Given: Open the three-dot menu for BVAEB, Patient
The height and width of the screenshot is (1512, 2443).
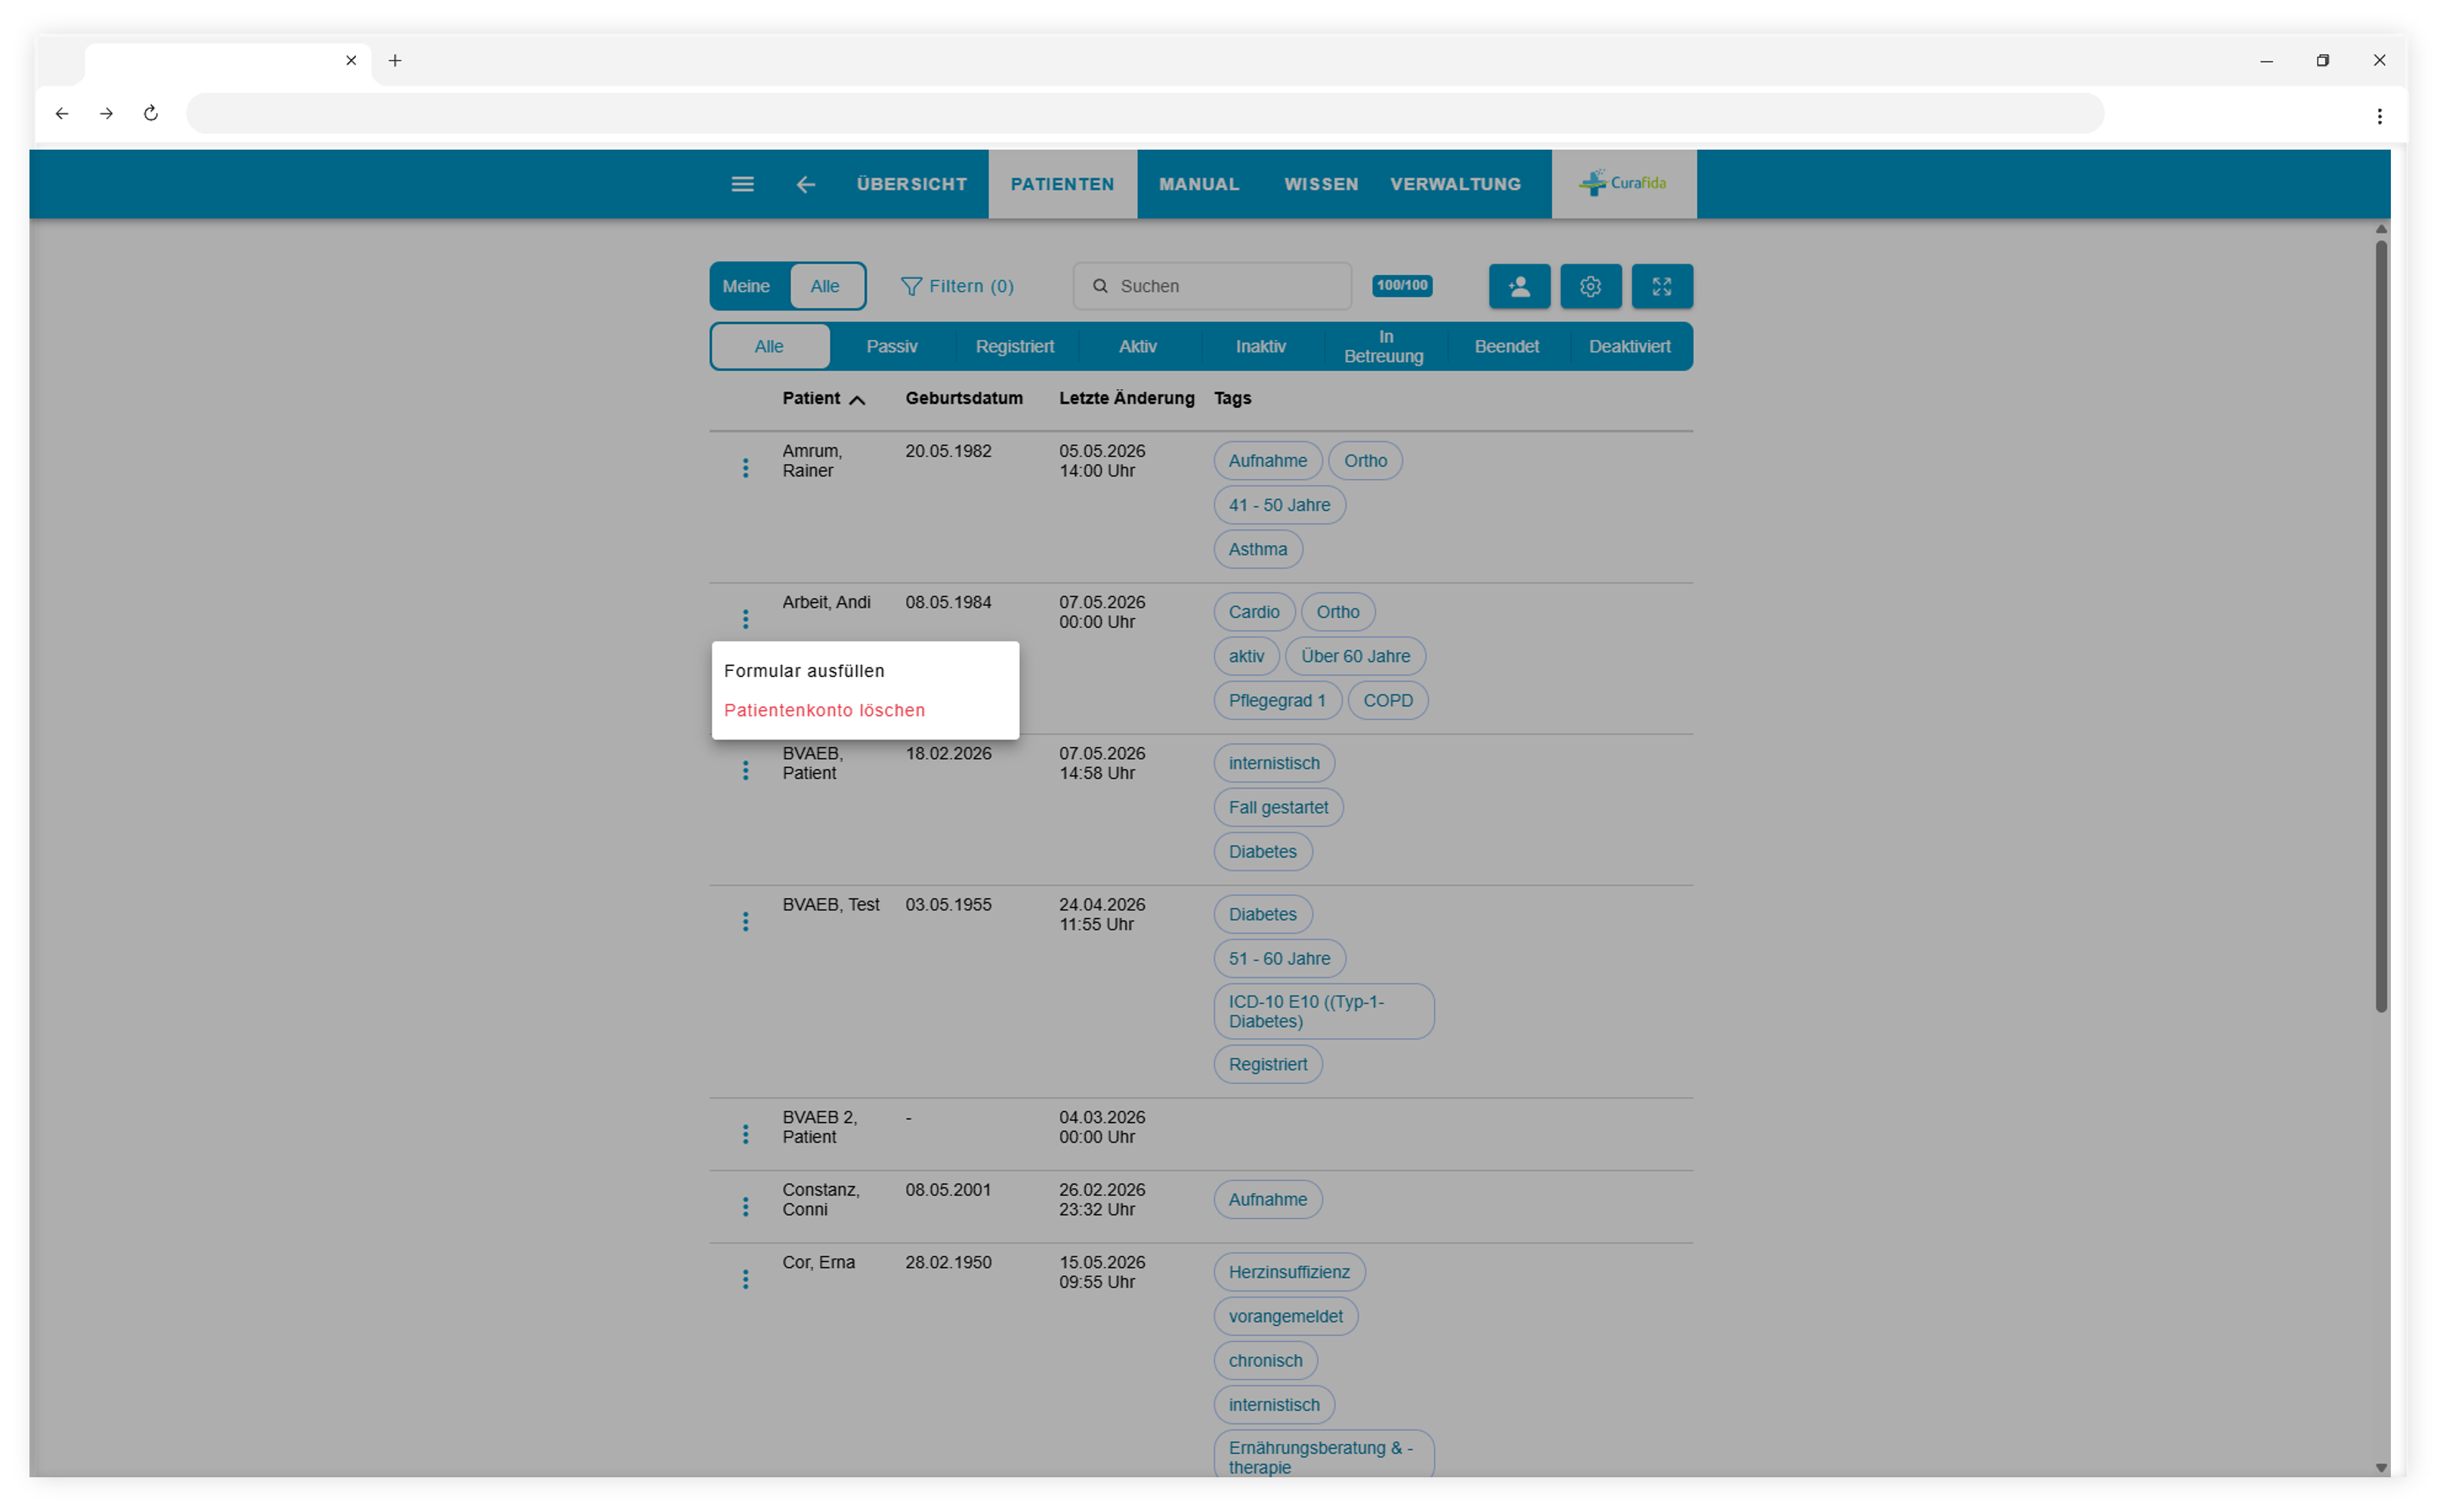Looking at the screenshot, I should (x=745, y=770).
